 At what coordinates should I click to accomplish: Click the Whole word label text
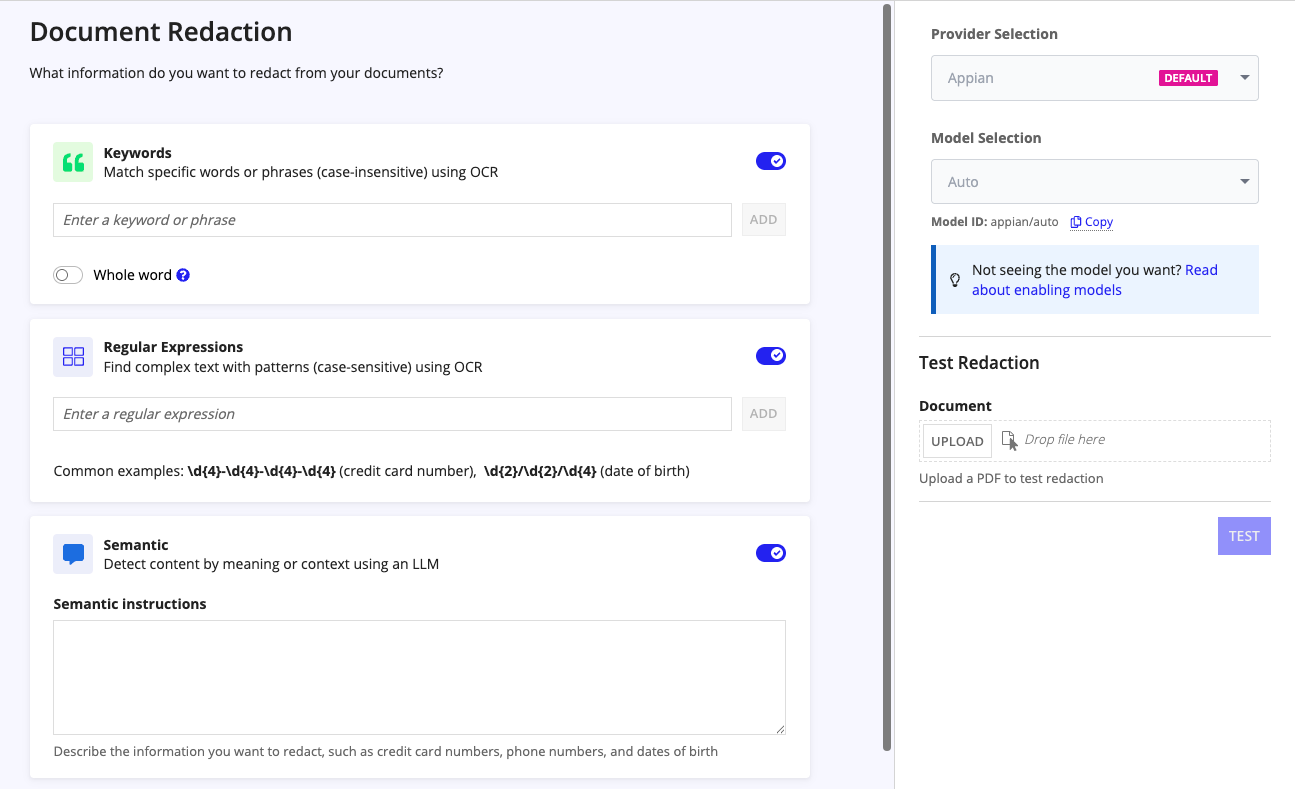(133, 275)
